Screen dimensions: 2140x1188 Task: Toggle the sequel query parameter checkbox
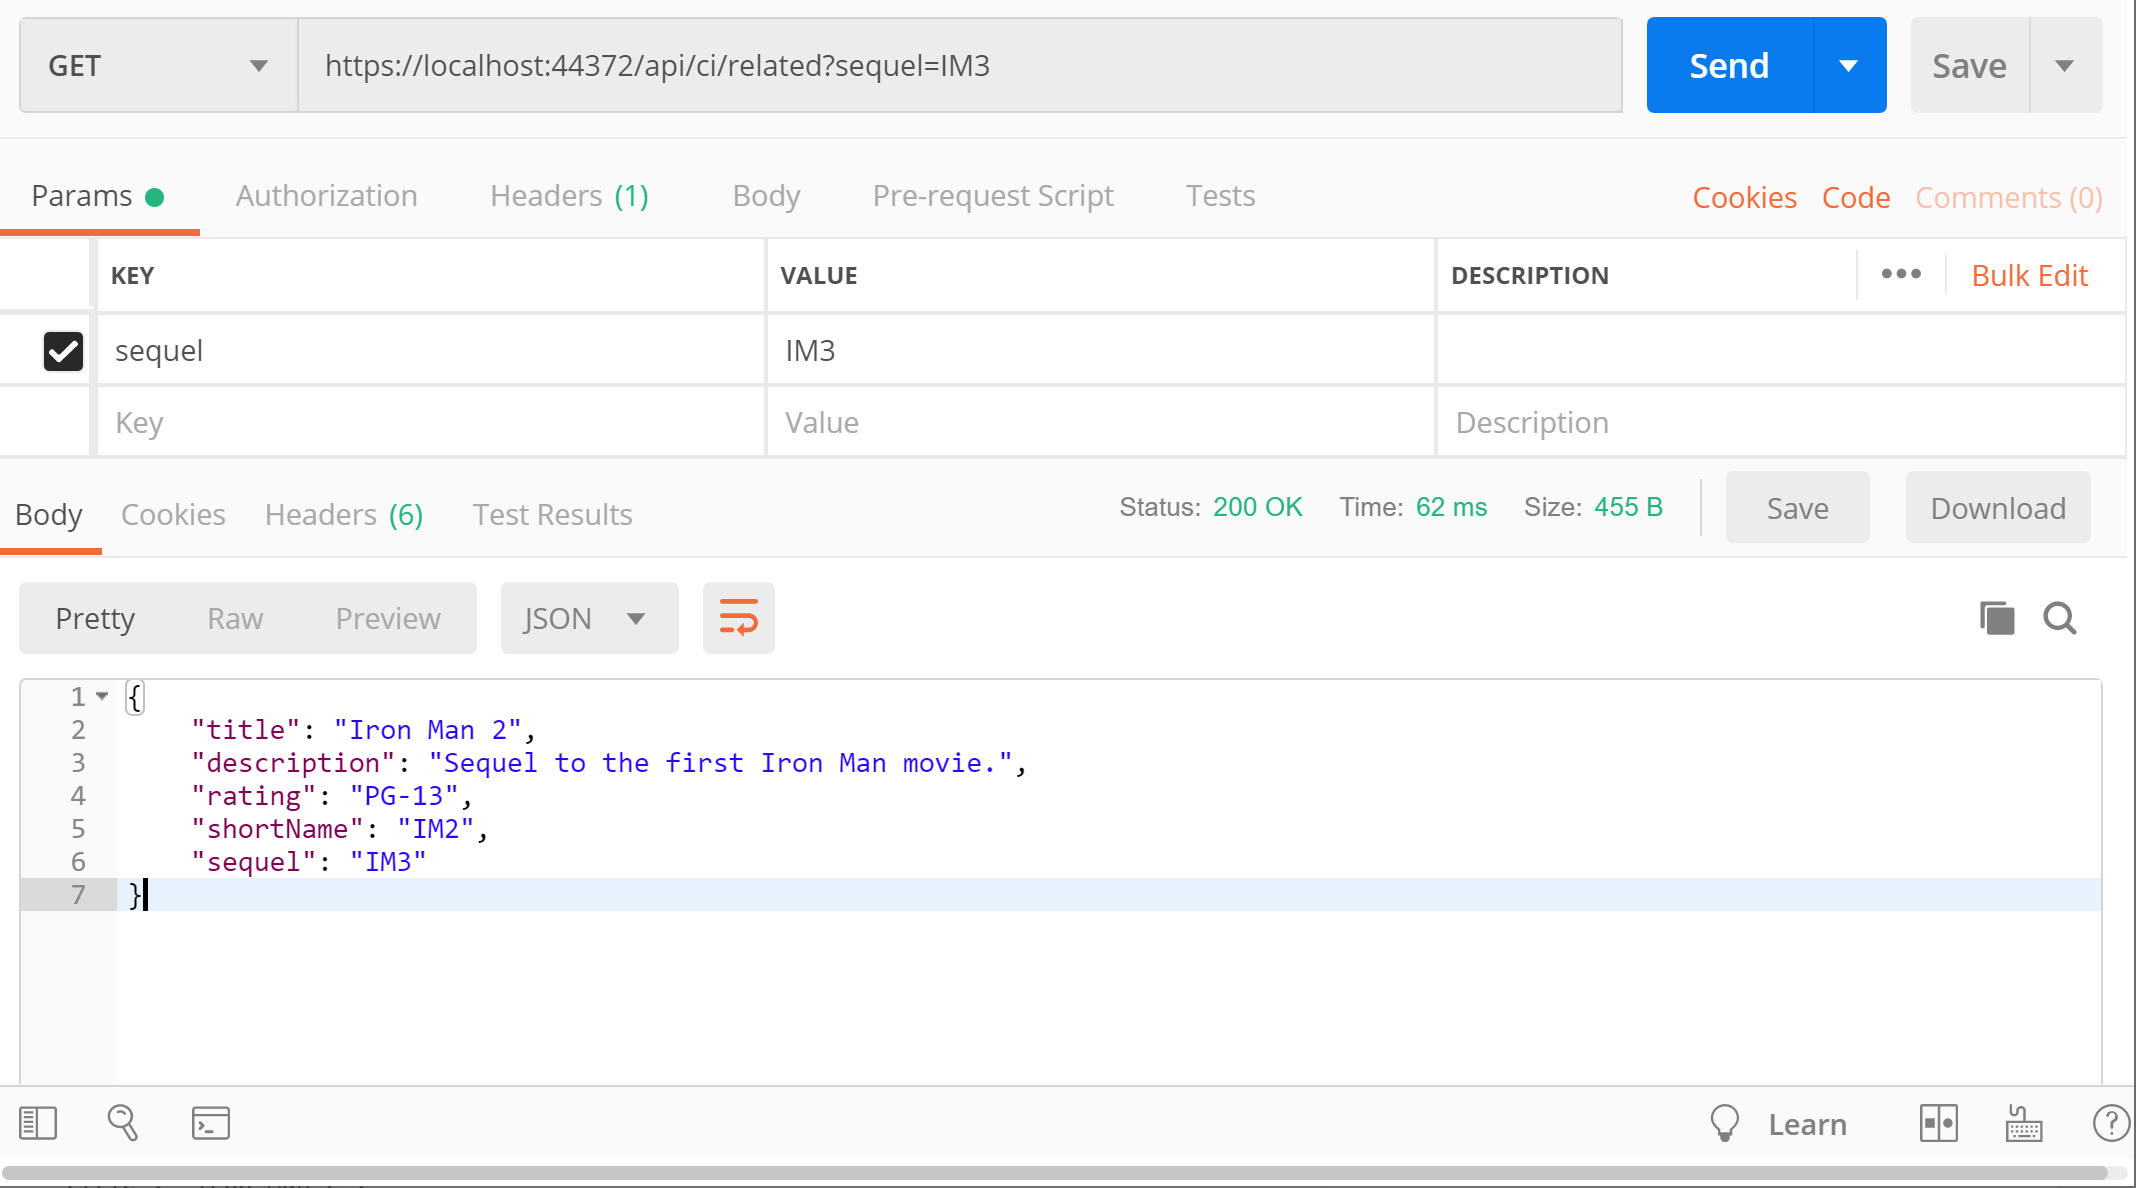(61, 350)
